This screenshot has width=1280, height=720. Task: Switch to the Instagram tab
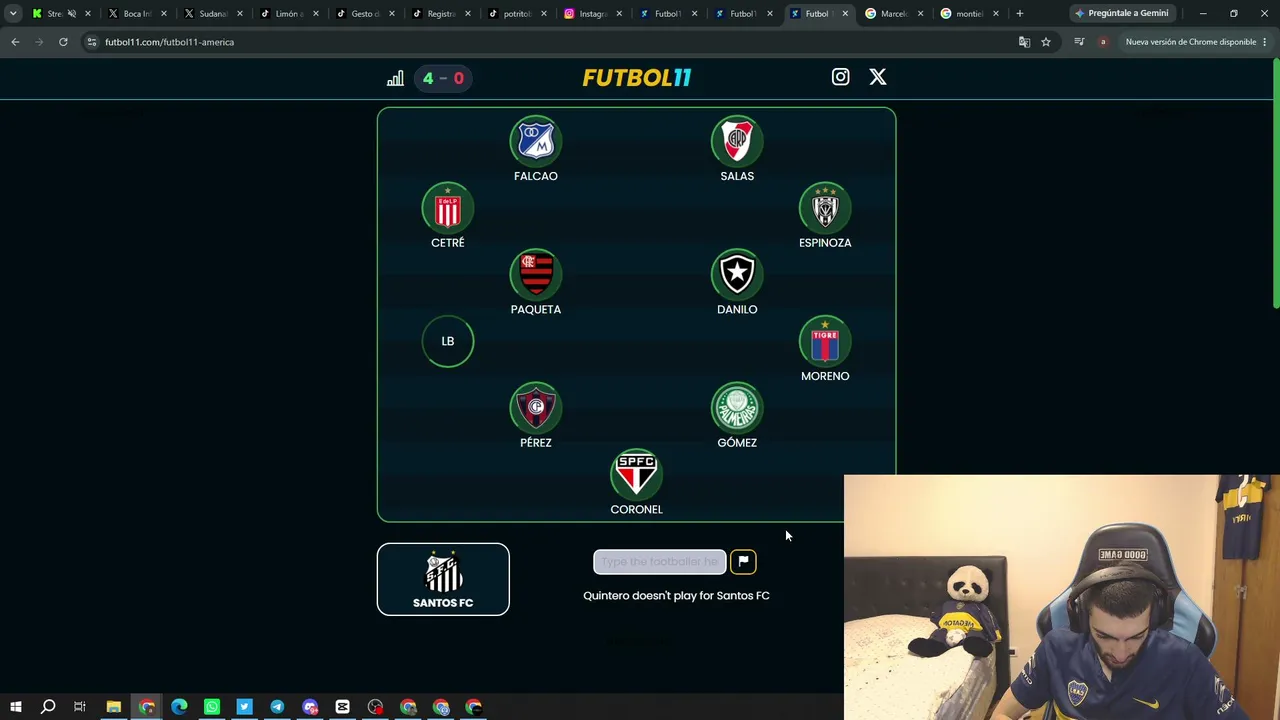[592, 14]
